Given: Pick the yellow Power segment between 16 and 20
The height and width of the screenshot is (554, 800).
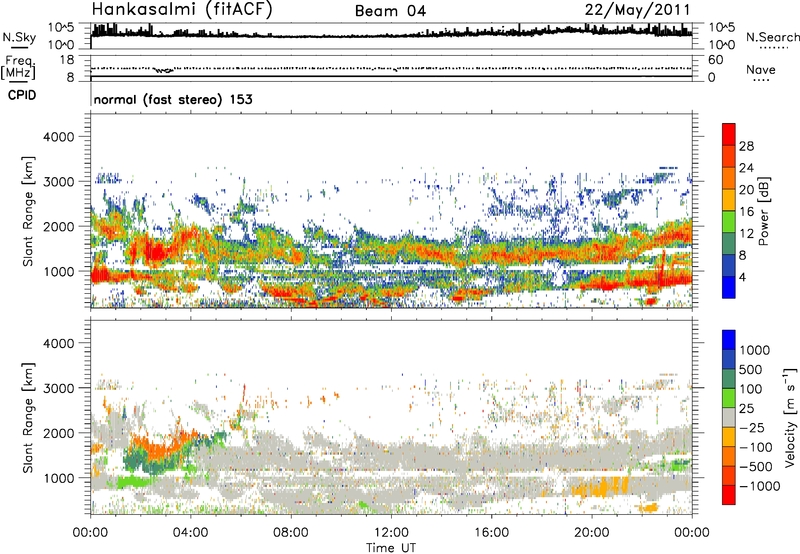Looking at the screenshot, I should click(729, 200).
